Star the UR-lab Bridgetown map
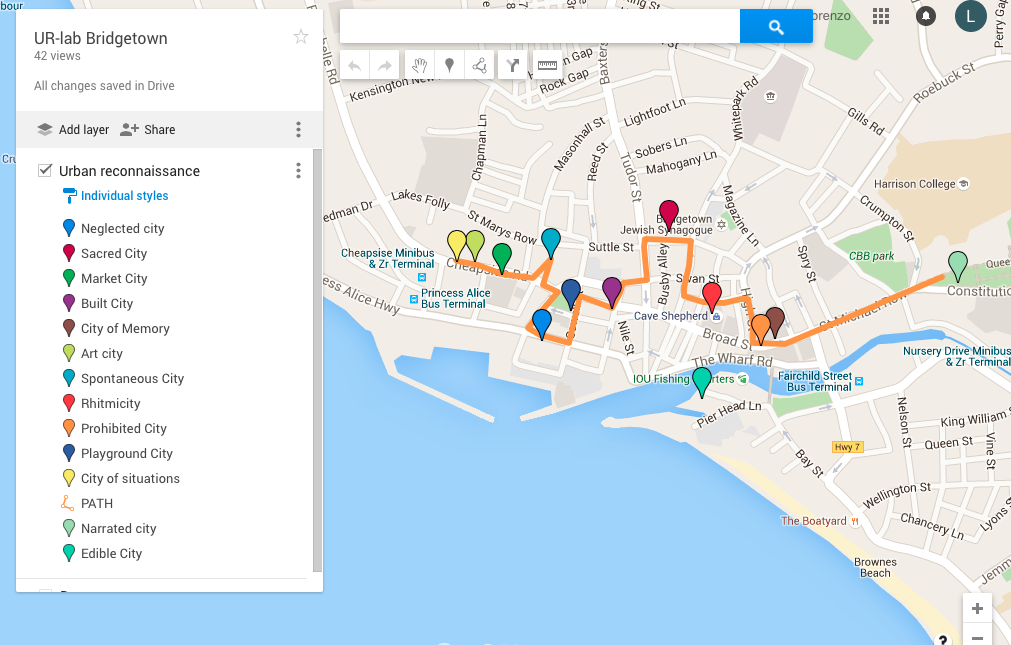Image resolution: width=1011 pixels, height=645 pixels. click(300, 37)
